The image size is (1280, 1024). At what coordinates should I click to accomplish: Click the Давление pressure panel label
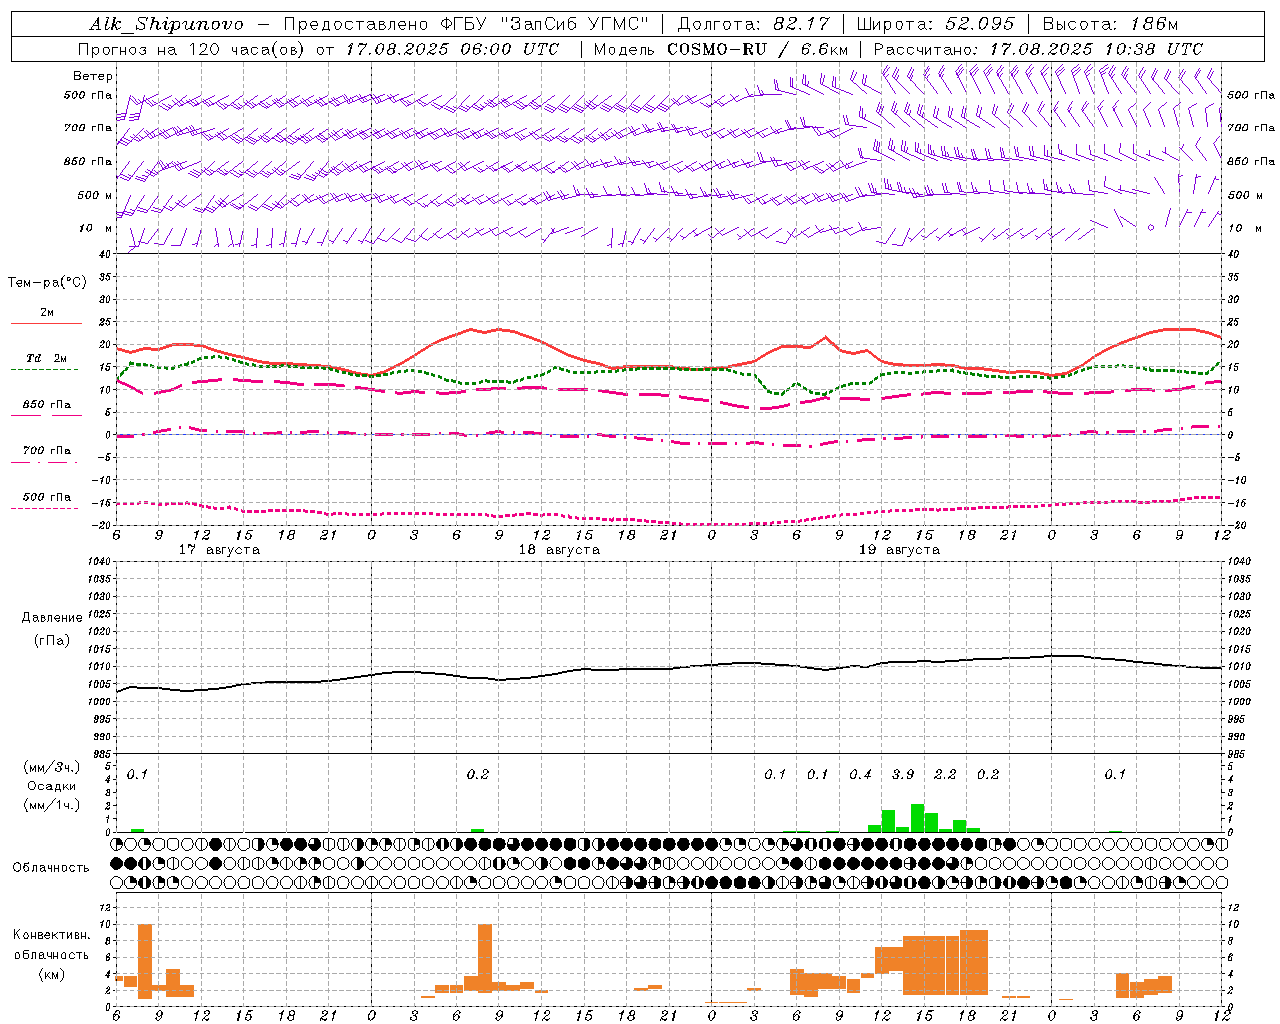point(52,618)
